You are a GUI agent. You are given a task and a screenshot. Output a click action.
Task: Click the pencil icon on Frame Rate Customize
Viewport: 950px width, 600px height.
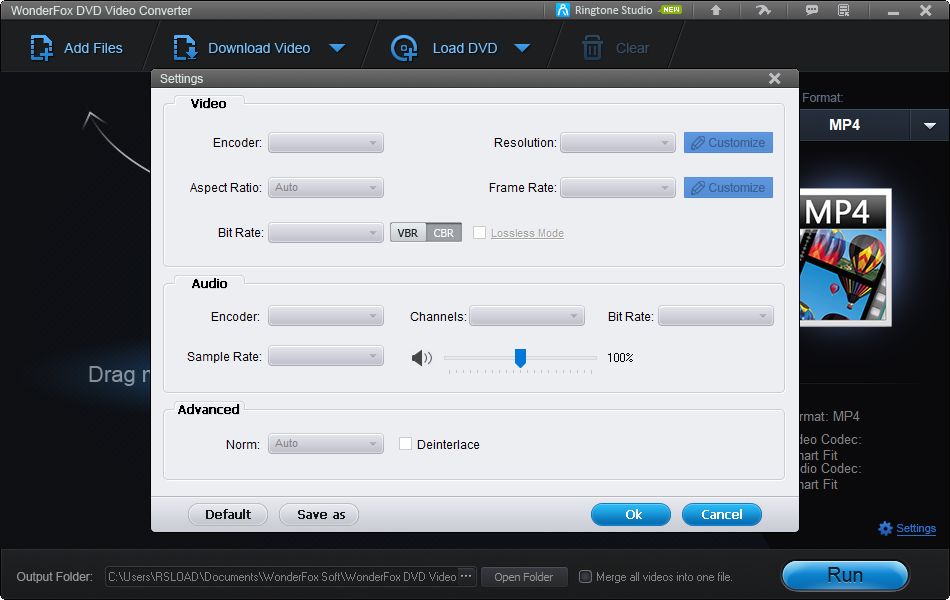tap(698, 188)
